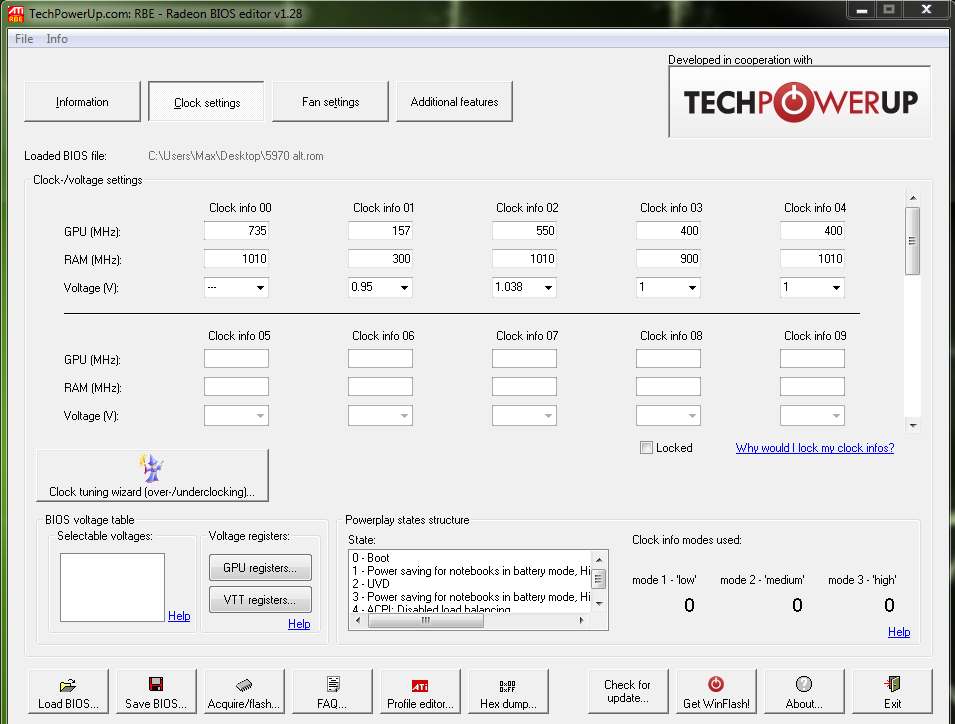Viewport: 955px width, 724px height.
Task: Open the VTT registers dialog
Action: point(260,600)
